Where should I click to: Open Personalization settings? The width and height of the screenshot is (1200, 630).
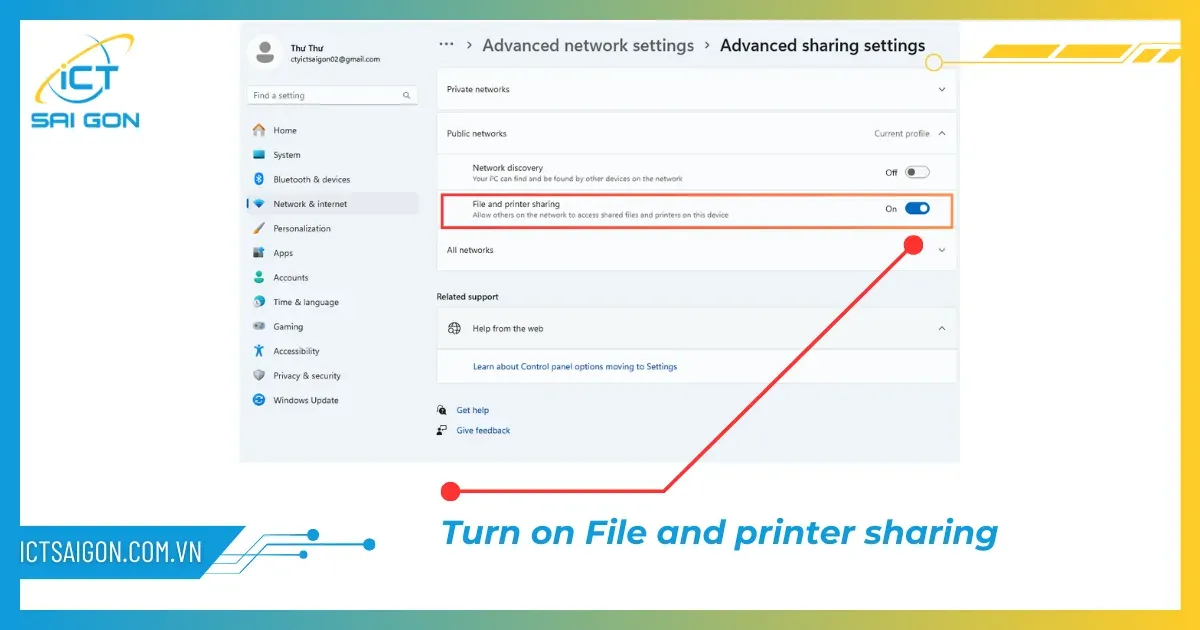[x=302, y=228]
